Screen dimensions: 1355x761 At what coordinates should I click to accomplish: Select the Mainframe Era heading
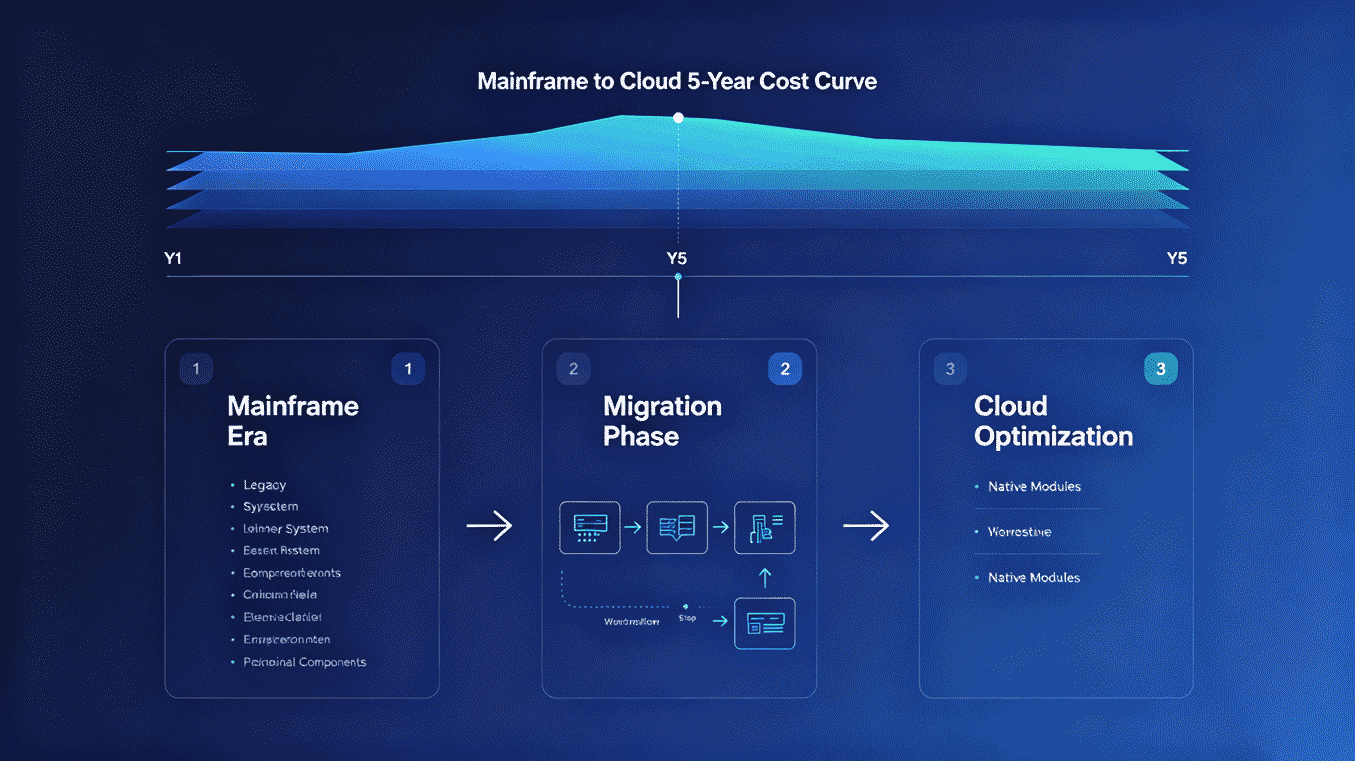tap(293, 421)
